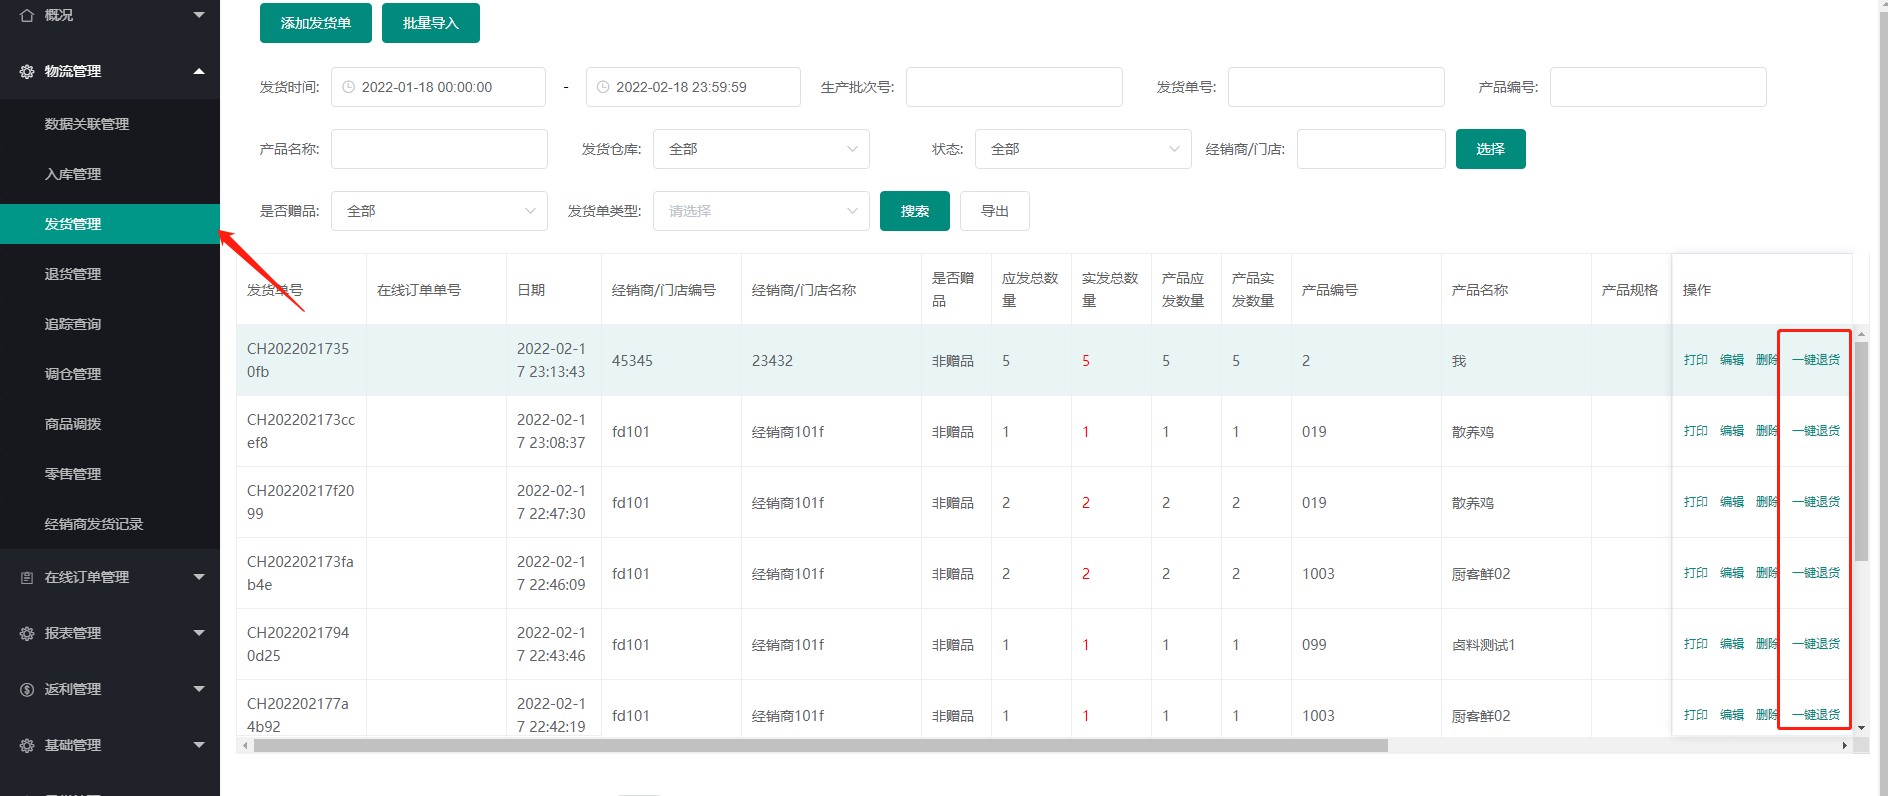The height and width of the screenshot is (796, 1888).
Task: Click the coin icon beside 返利管理
Action: coord(27,689)
